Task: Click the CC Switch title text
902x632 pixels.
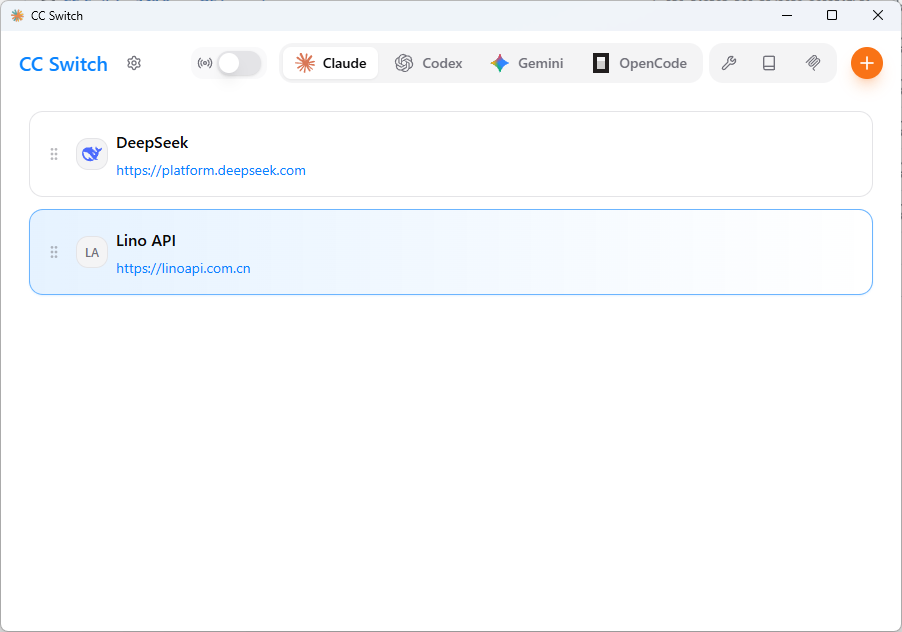Action: [x=63, y=64]
